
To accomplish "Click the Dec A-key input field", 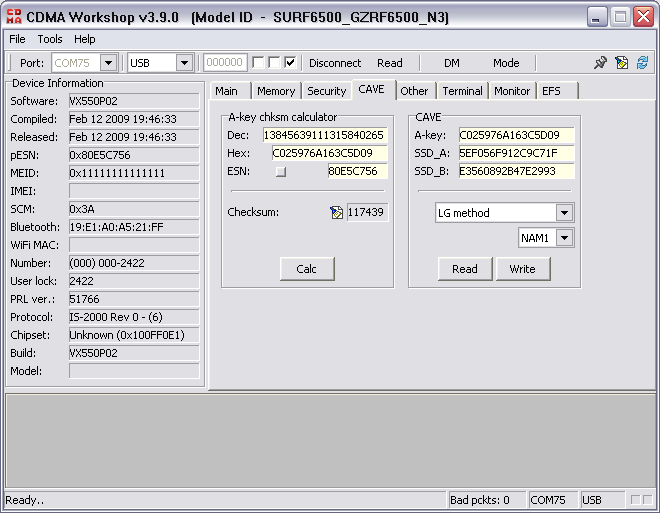I will [325, 135].
